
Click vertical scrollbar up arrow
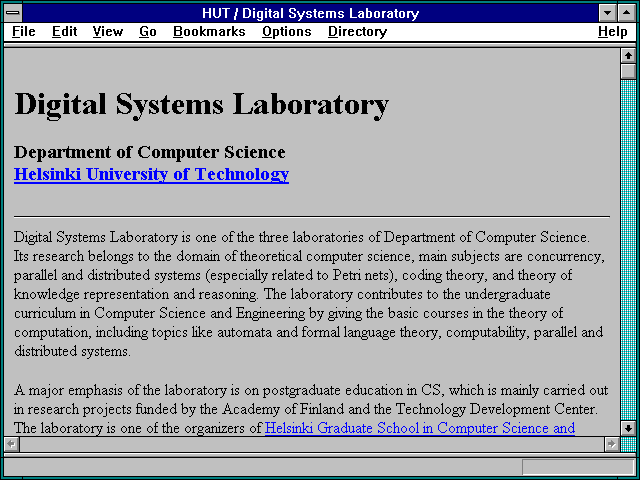click(628, 56)
